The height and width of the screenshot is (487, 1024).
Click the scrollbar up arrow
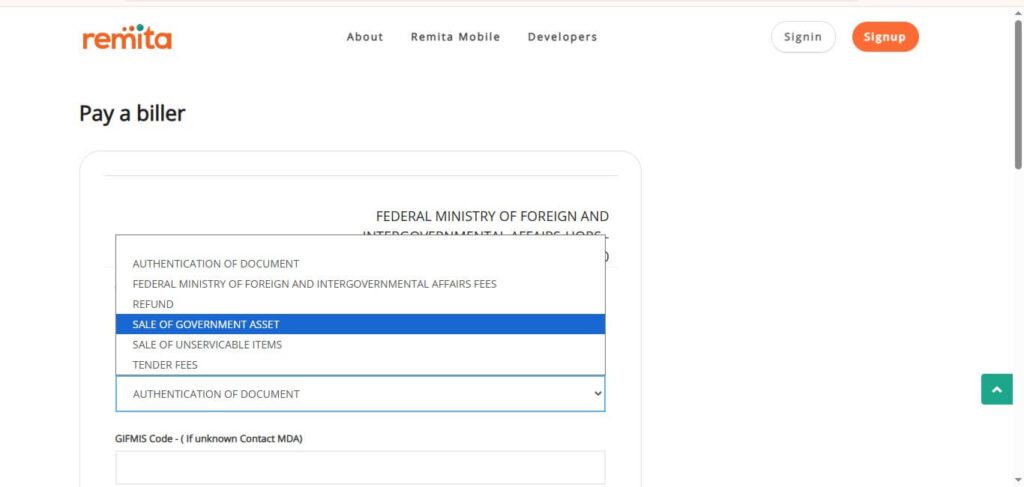pyautogui.click(x=1018, y=13)
